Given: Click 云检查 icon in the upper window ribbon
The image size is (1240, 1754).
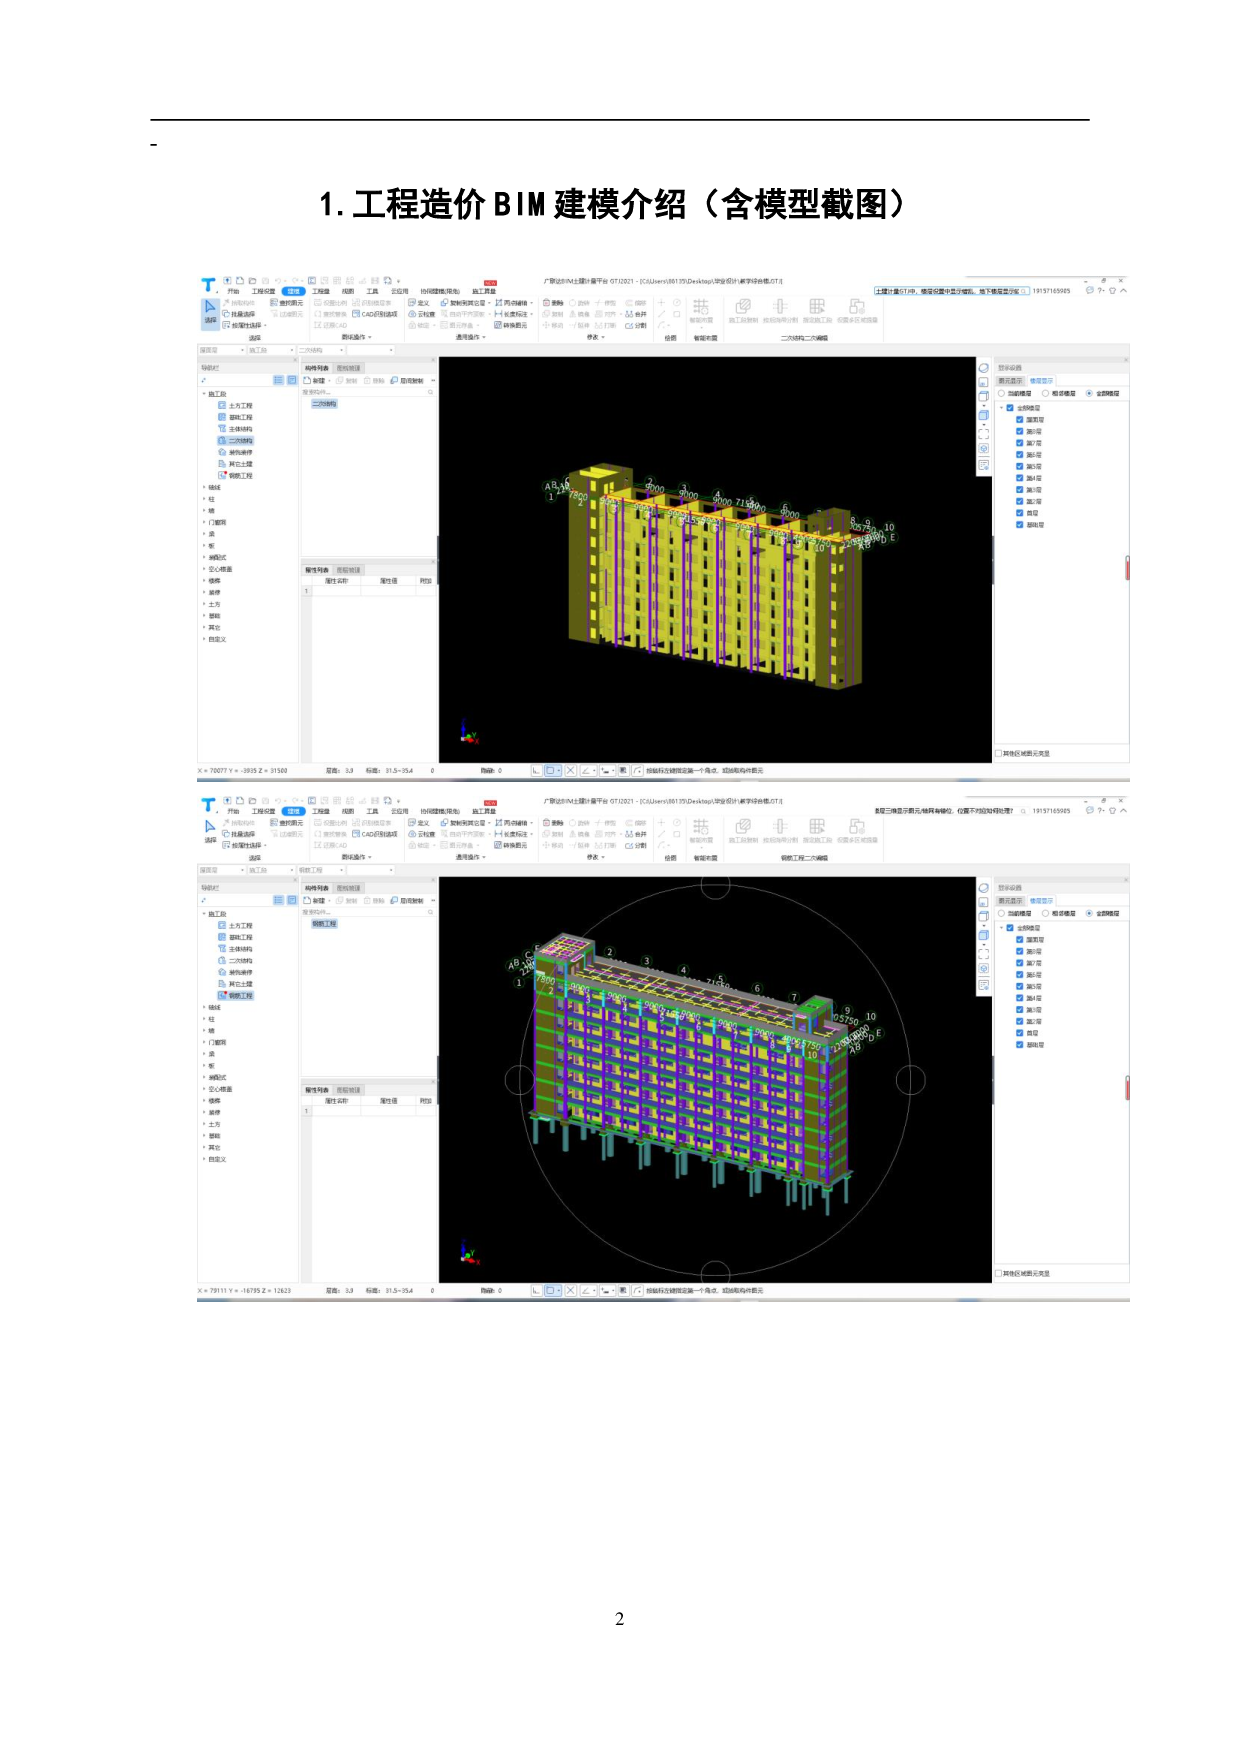Looking at the screenshot, I should (x=422, y=314).
